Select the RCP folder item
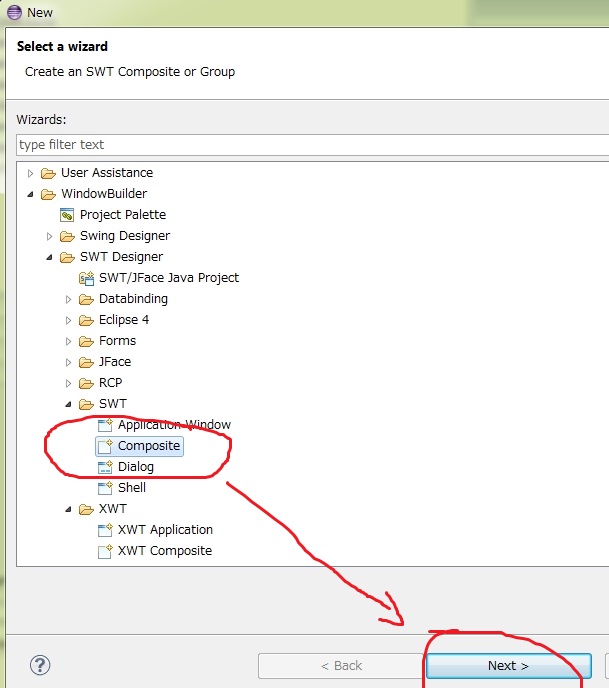The image size is (609, 688). (110, 383)
